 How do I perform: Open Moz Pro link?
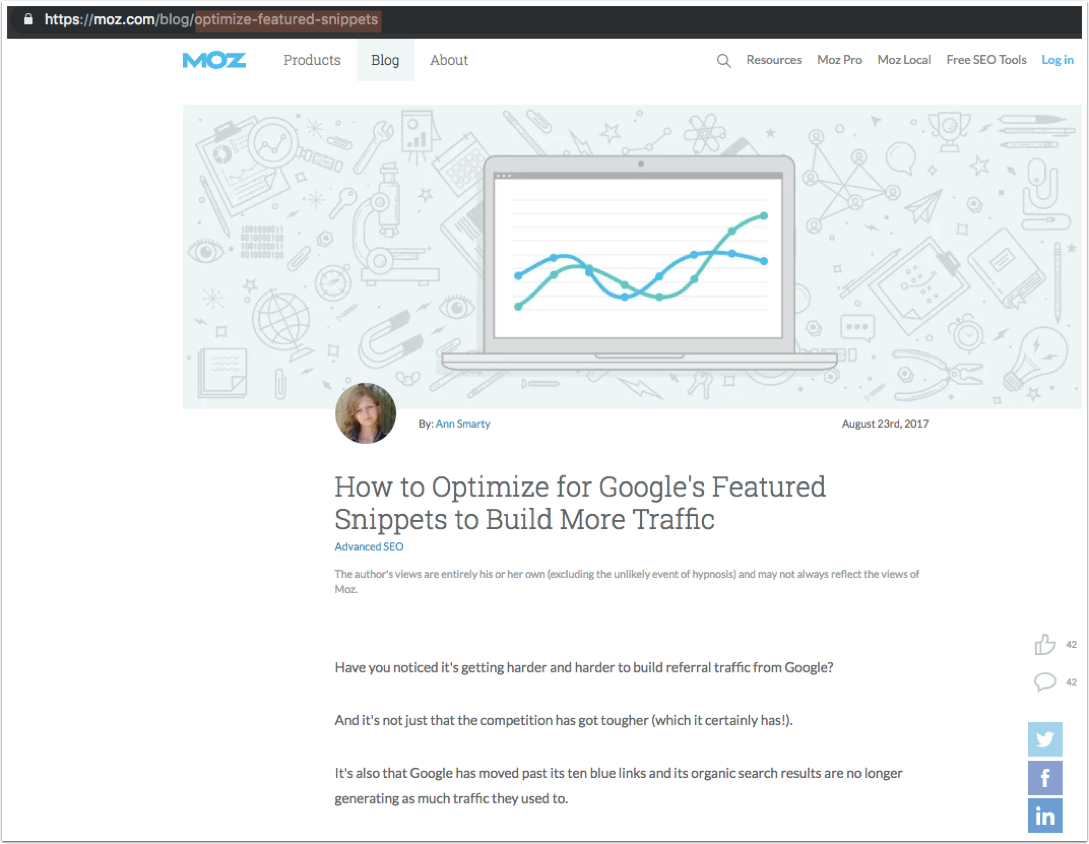click(839, 60)
